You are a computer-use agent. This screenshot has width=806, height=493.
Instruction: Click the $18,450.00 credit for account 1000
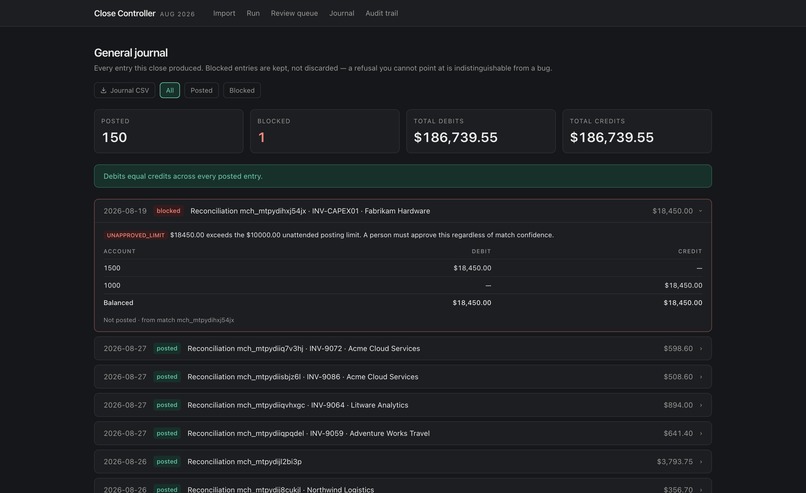(683, 285)
